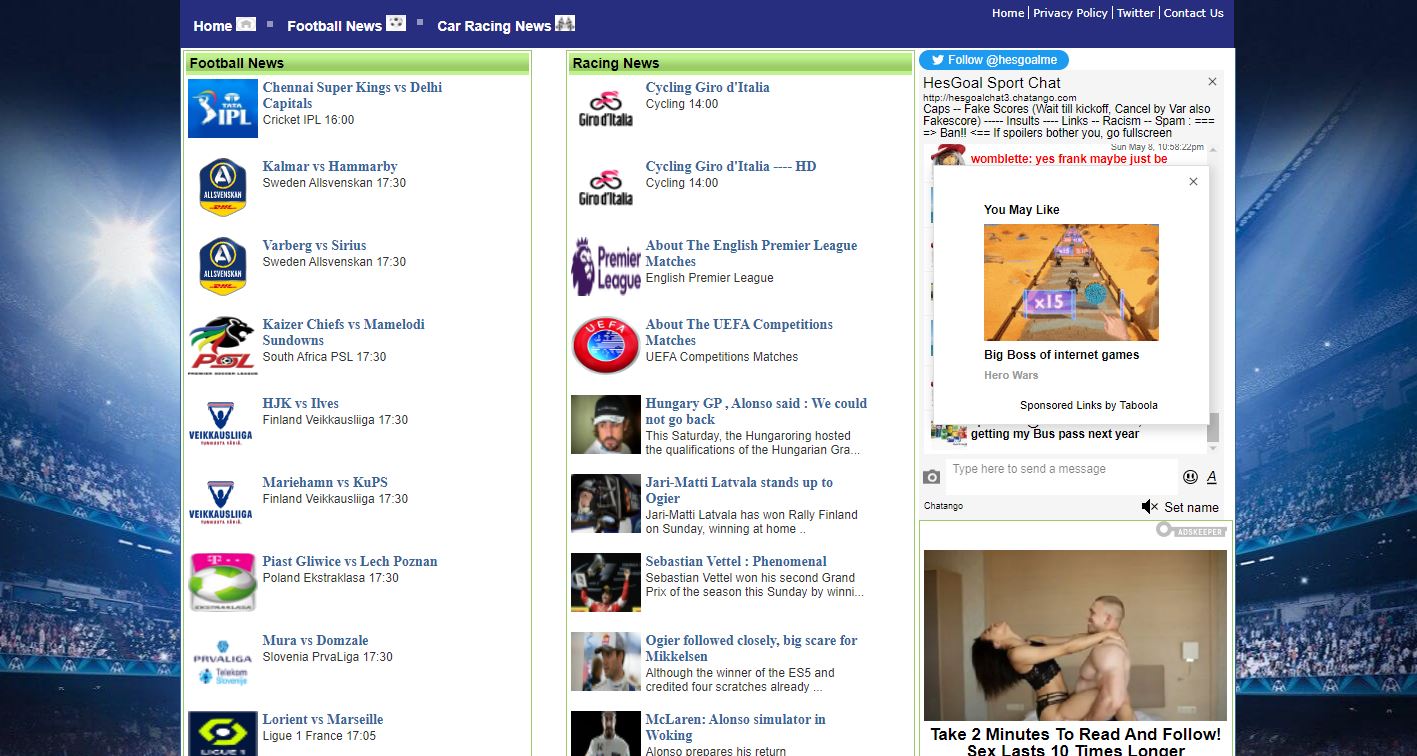Image resolution: width=1417 pixels, height=756 pixels.
Task: Click the Giro d'Italia logo of the HD entry
Action: [606, 187]
